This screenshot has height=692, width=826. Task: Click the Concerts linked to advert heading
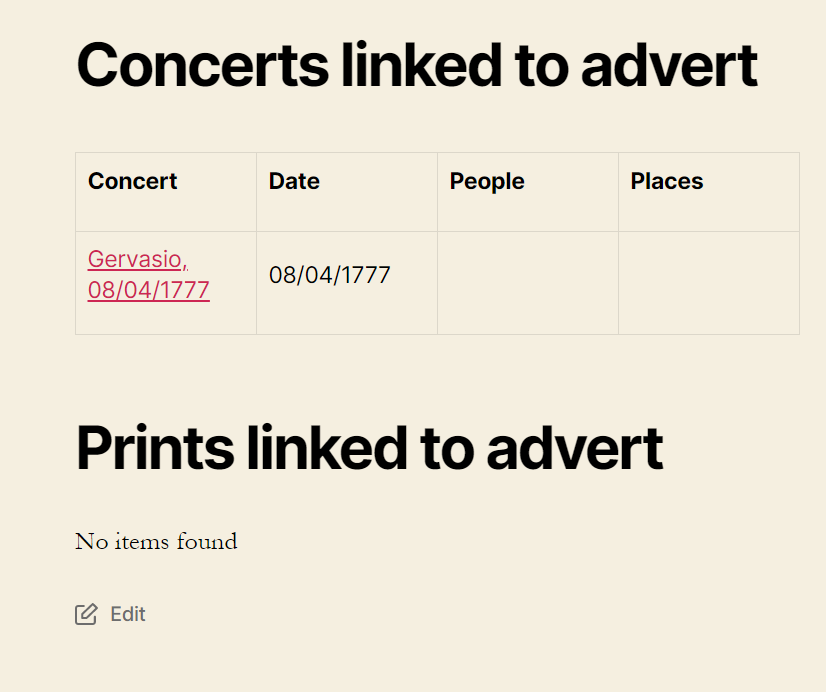click(x=417, y=65)
